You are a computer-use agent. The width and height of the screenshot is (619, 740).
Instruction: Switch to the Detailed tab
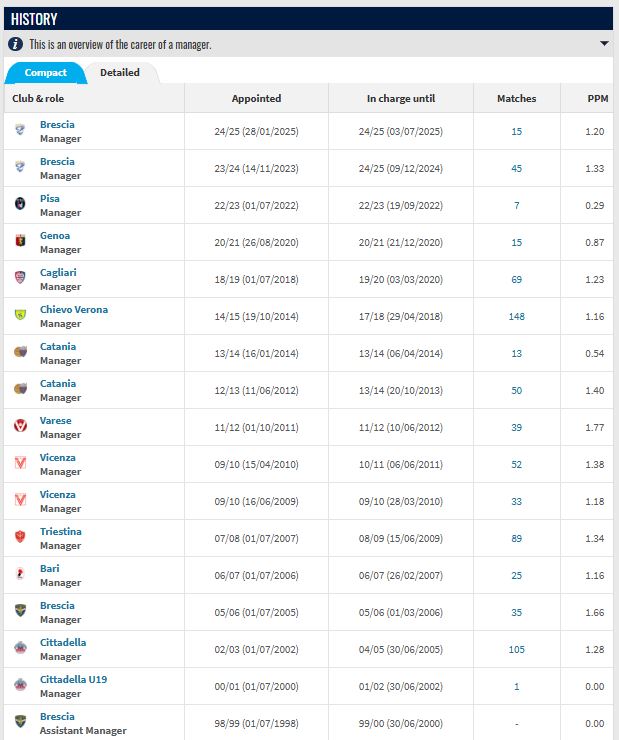point(120,73)
